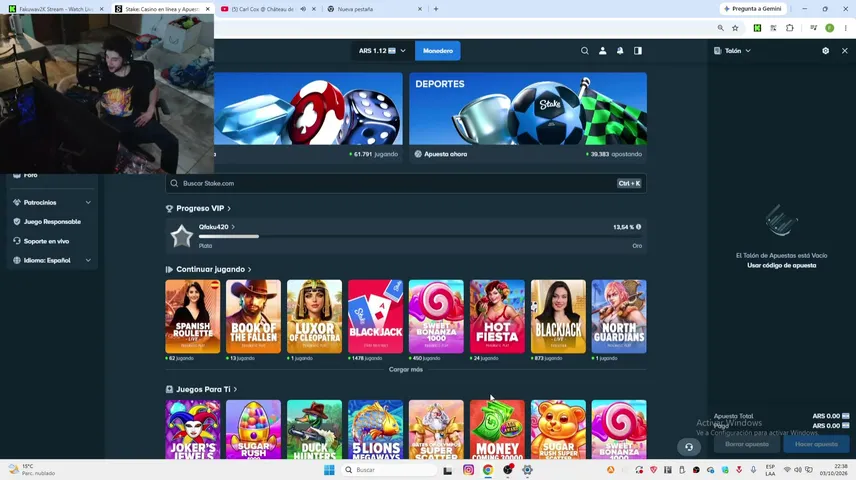Image resolution: width=856 pixels, height=480 pixels.
Task: Open the ARS 1.12 balance dropdown
Action: tap(382, 51)
